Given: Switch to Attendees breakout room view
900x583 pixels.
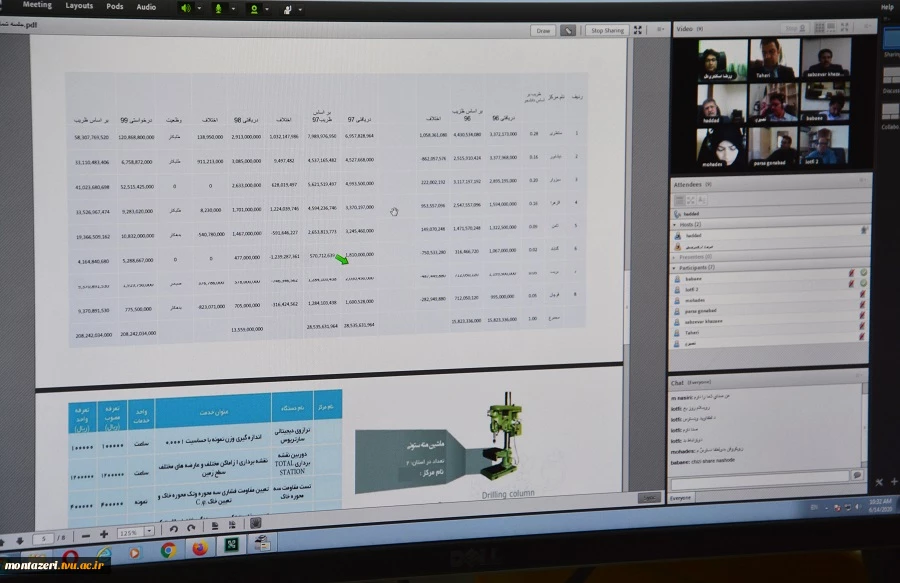Looking at the screenshot, I should (x=690, y=200).
